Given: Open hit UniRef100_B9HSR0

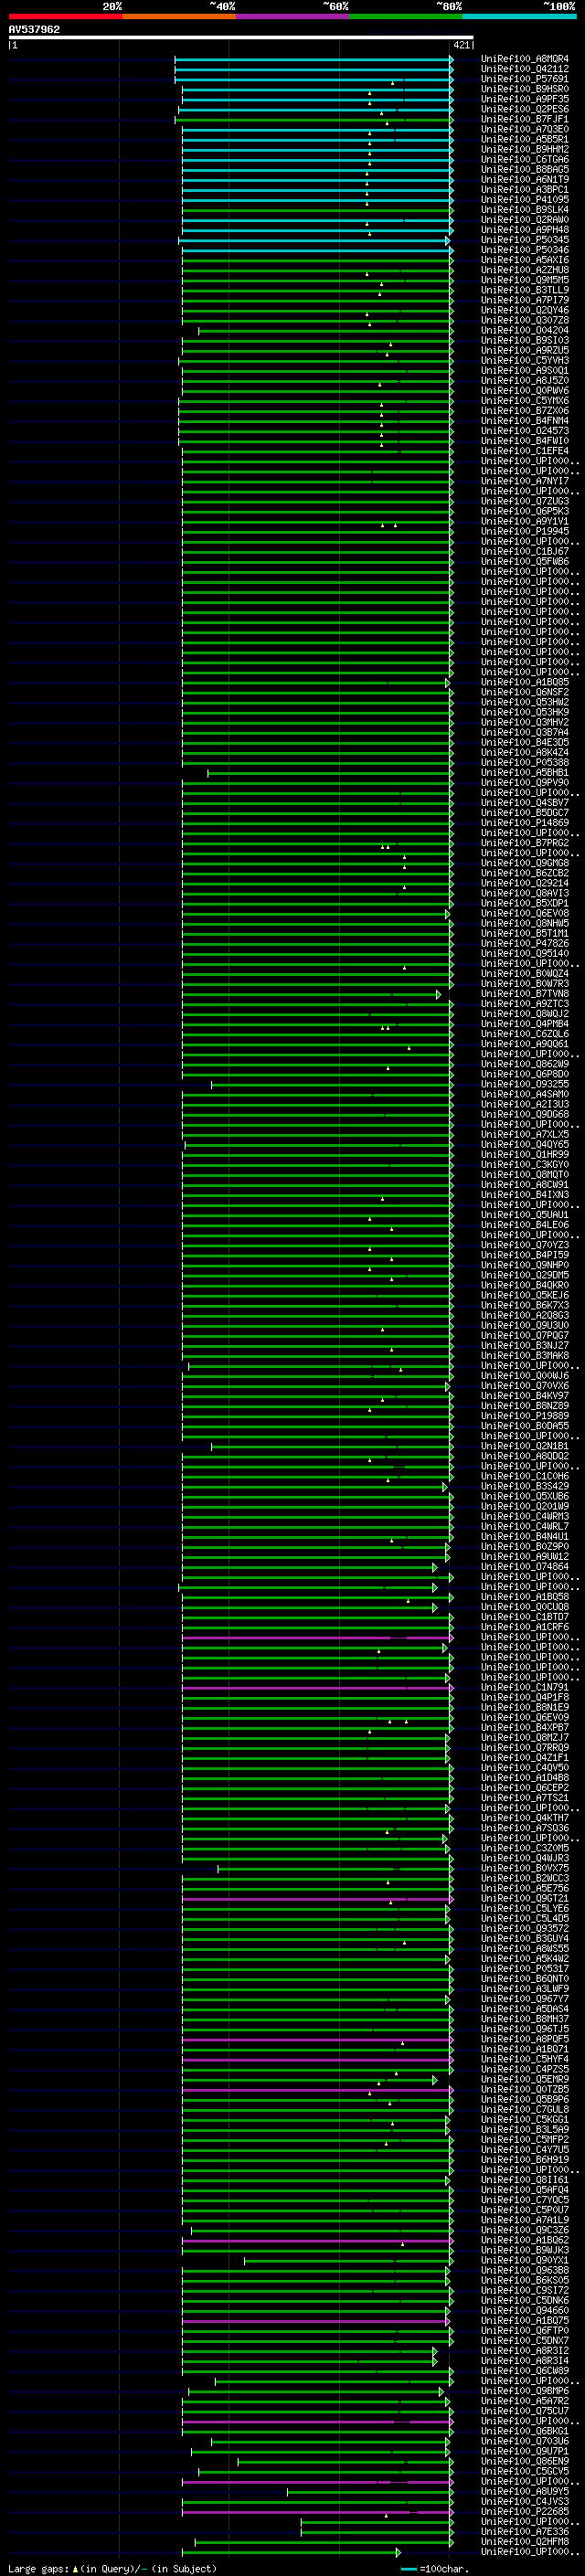Looking at the screenshot, I should pos(525,89).
